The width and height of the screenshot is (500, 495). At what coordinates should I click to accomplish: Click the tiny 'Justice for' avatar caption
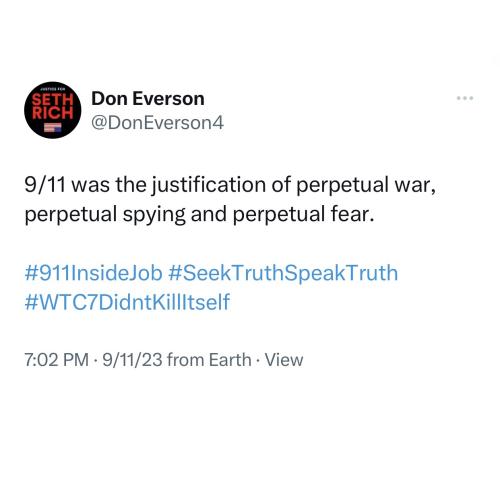click(x=53, y=89)
